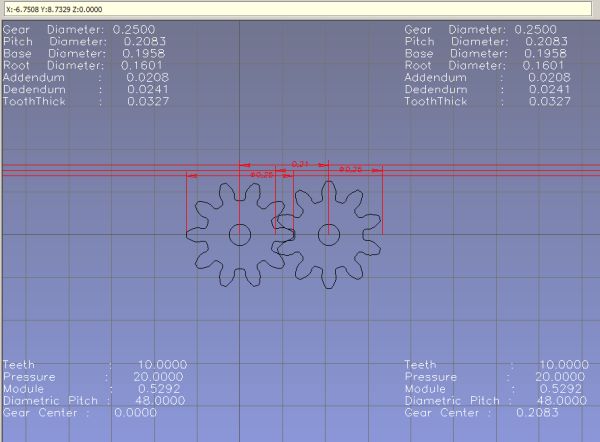Select the Ø0.25 dimension above the right gear
Viewport: 600px width, 442px height.
pyautogui.click(x=350, y=169)
